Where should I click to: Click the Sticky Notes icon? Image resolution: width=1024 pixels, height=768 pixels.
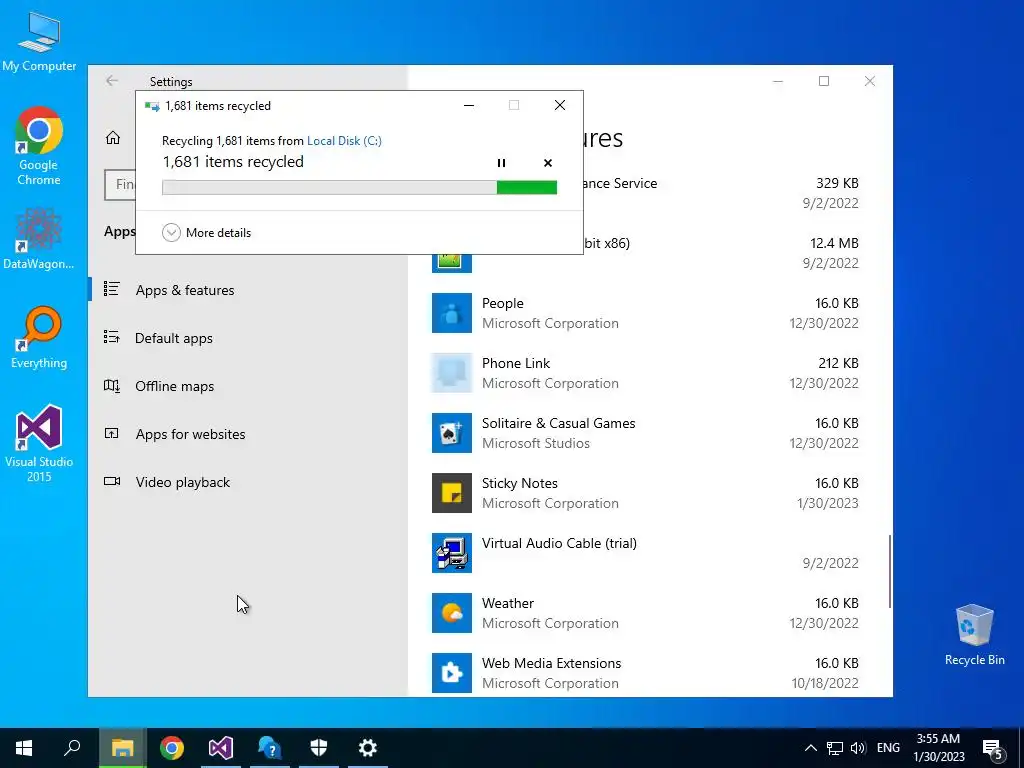tap(452, 493)
